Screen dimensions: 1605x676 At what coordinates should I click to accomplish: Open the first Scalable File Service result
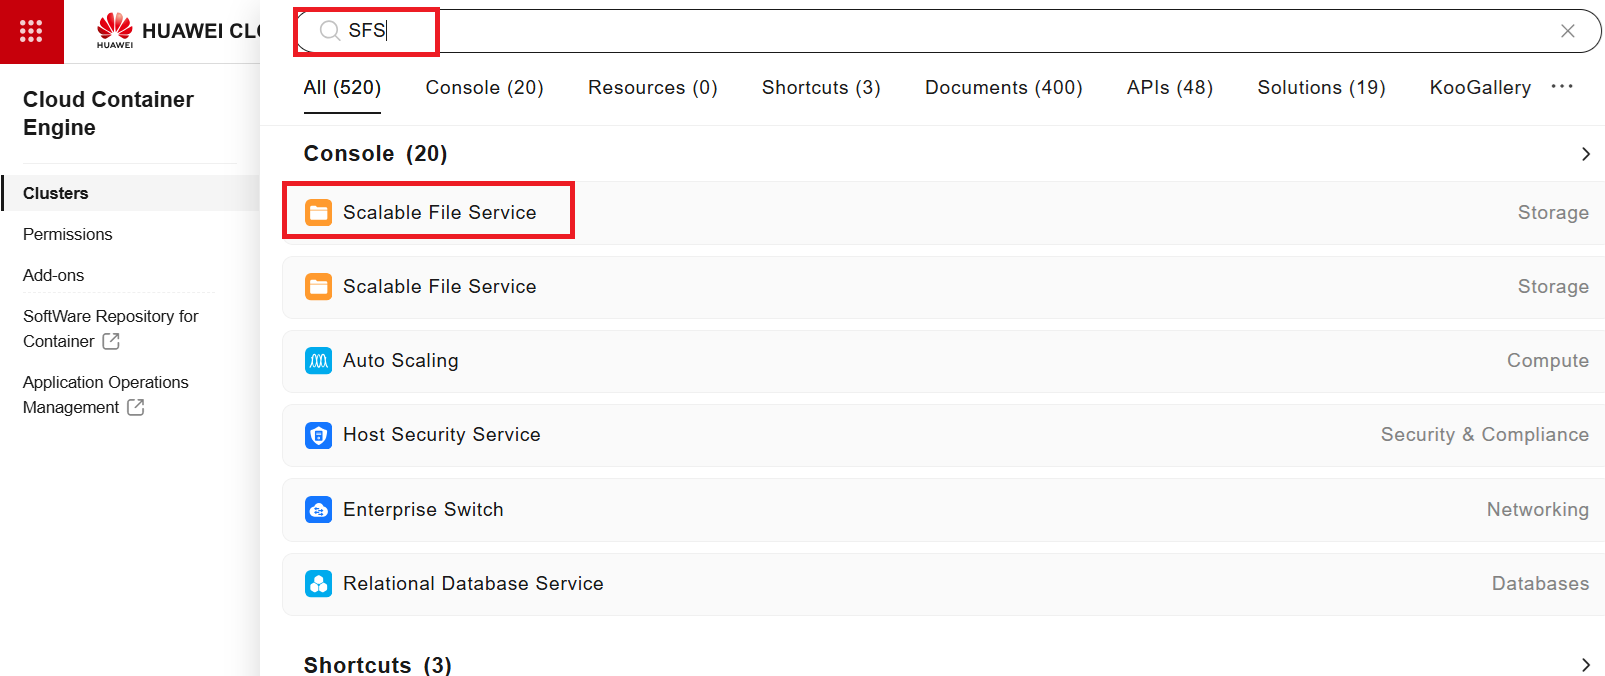coord(944,213)
